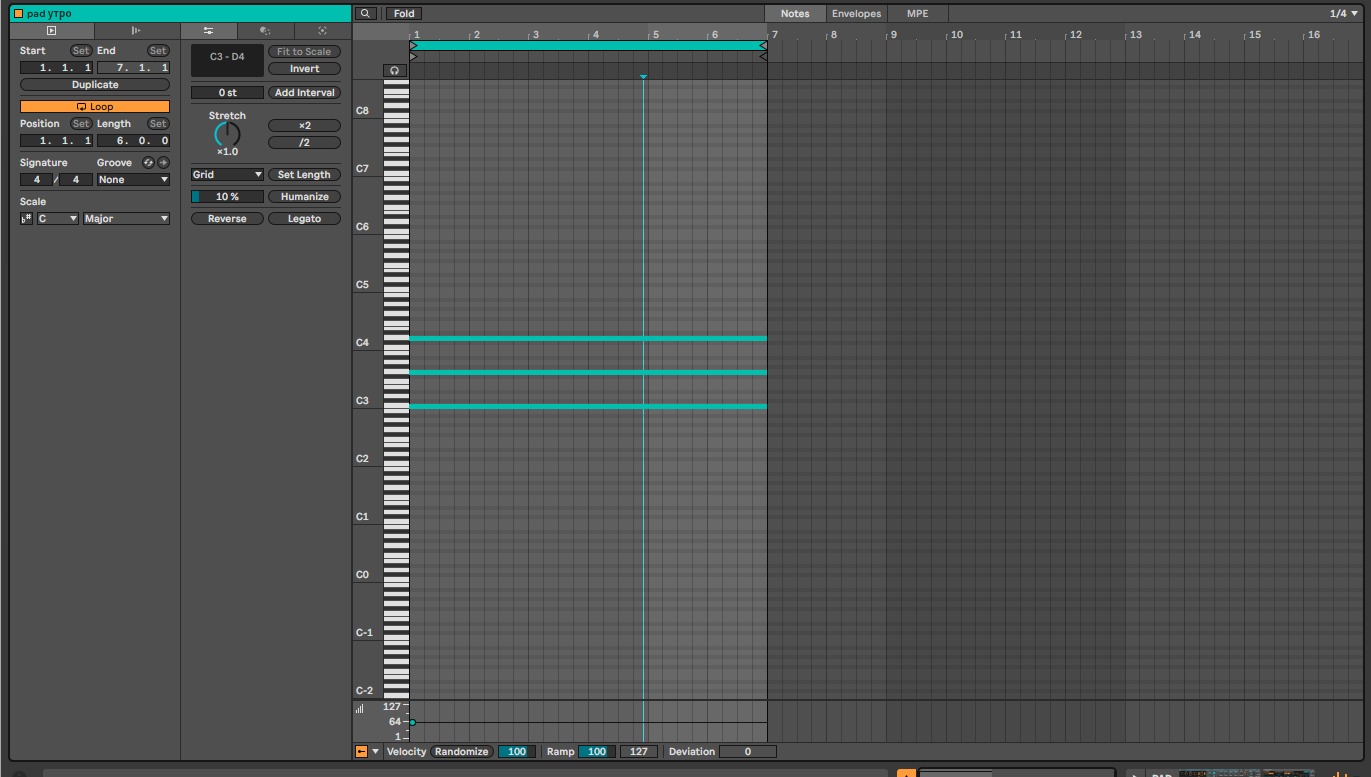The image size is (1371, 777).
Task: Open the Grid quantize dropdown
Action: tap(227, 175)
